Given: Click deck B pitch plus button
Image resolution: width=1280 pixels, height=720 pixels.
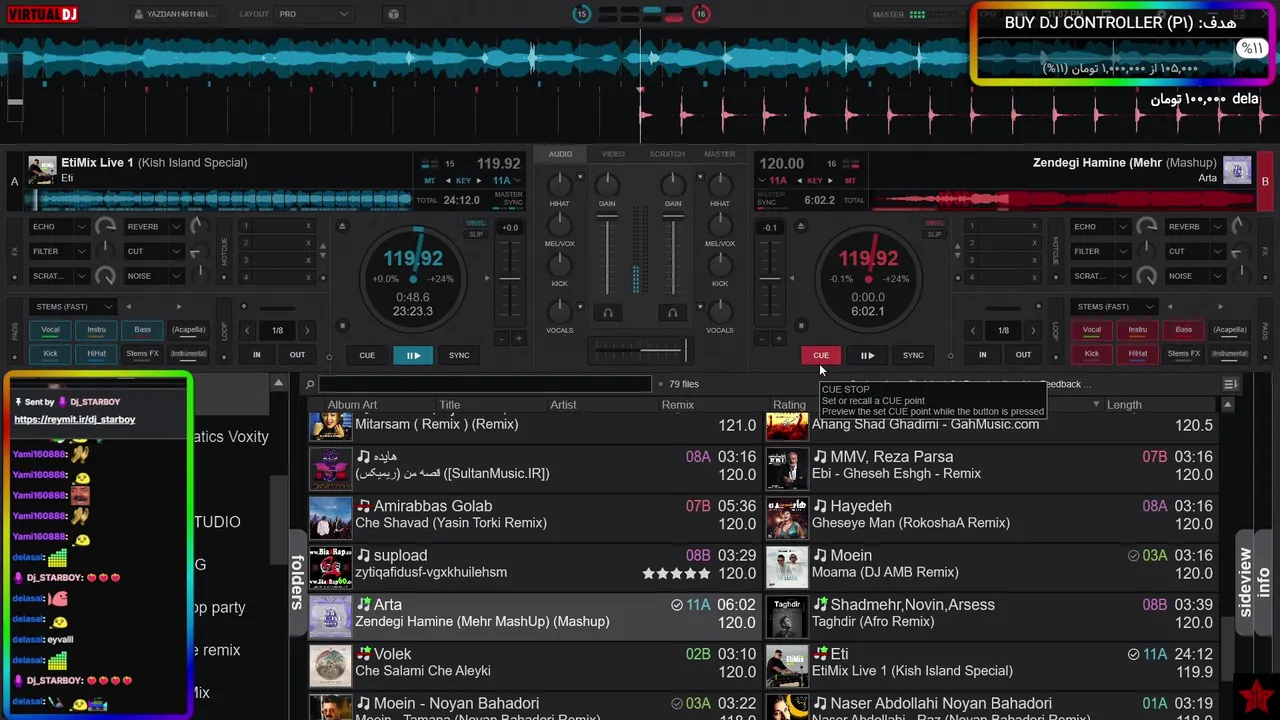Looking at the screenshot, I should pyautogui.click(x=778, y=339).
